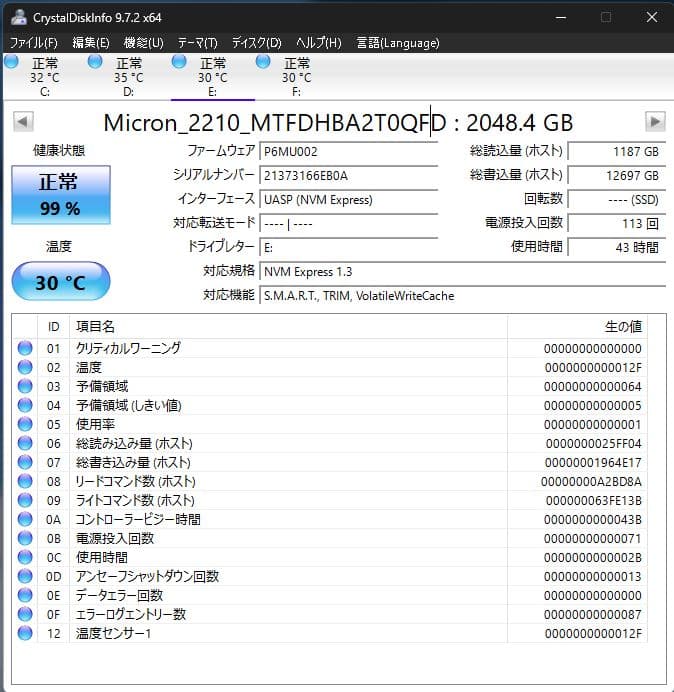The width and height of the screenshot is (674, 692).
Task: Click status orb for 04 予備領域 (しきい値)
Action: (x=25, y=405)
